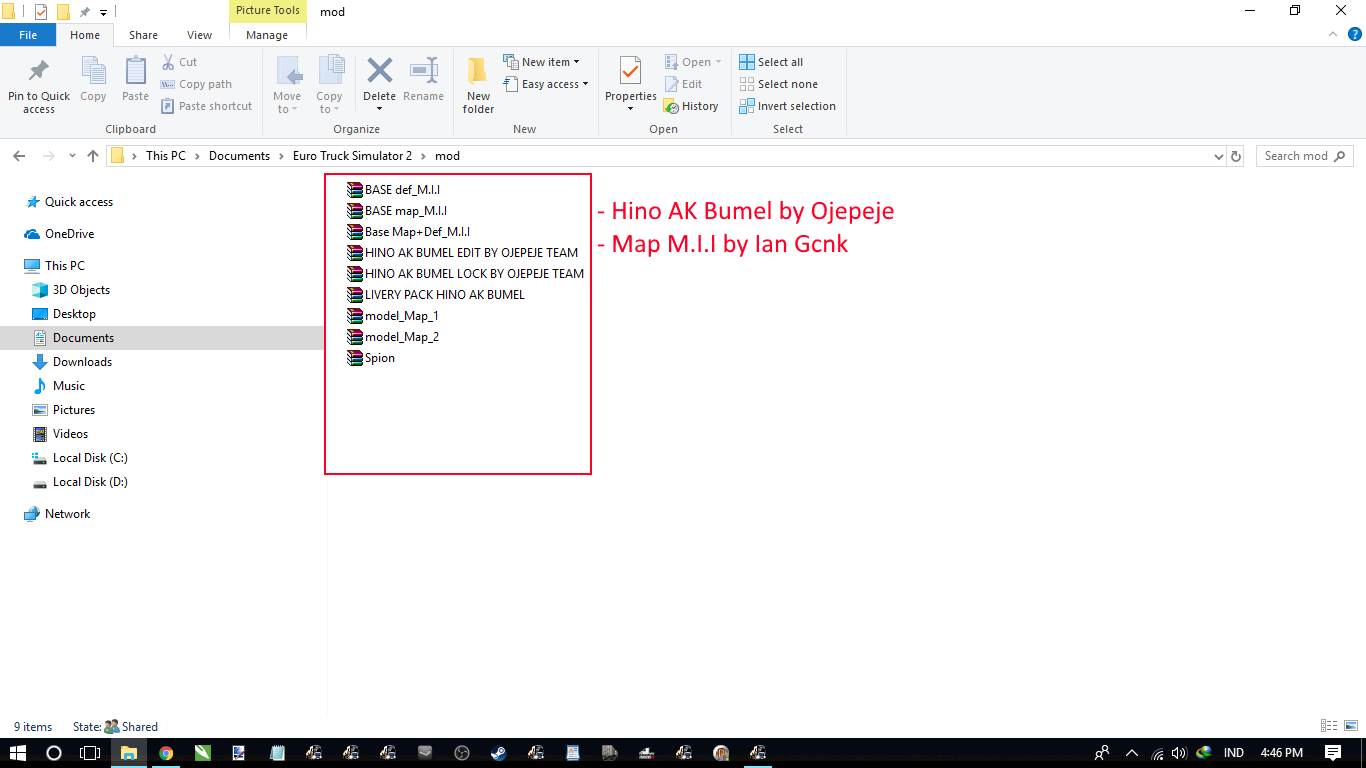Switch to the Share tab
Screen dimensions: 1366x768
(x=143, y=35)
